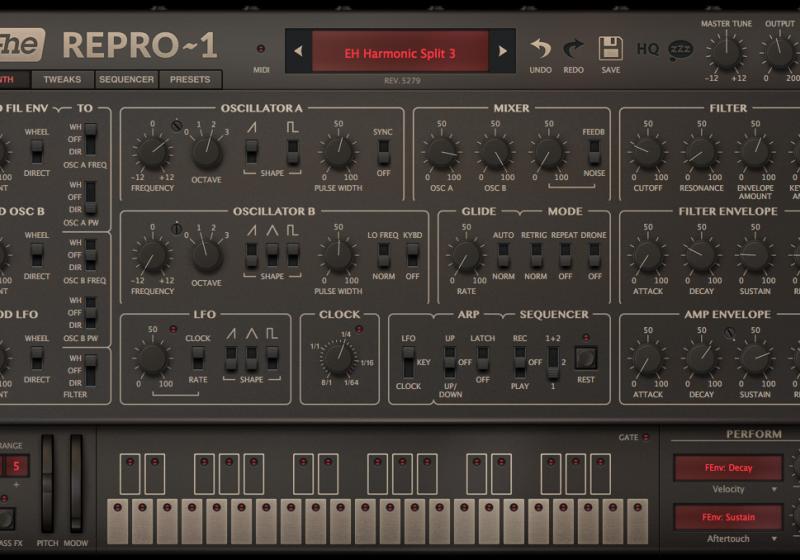Click the MIDI indicator light
This screenshot has width=800, height=560.
(x=261, y=49)
